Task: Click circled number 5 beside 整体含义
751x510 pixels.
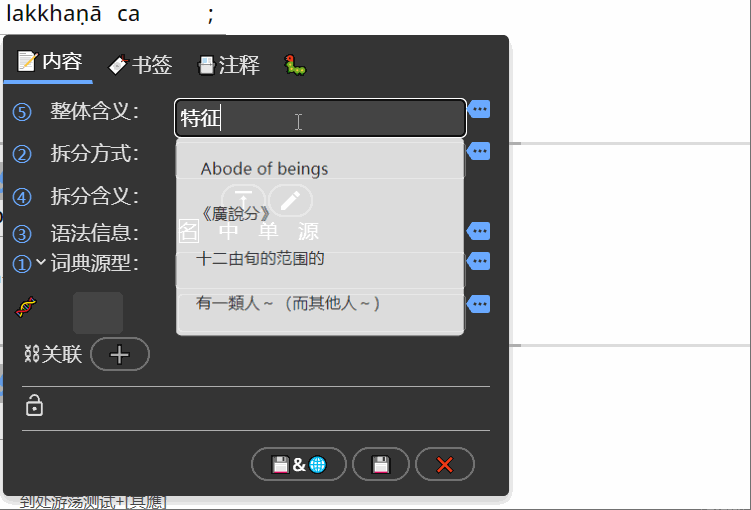Action: [22, 113]
